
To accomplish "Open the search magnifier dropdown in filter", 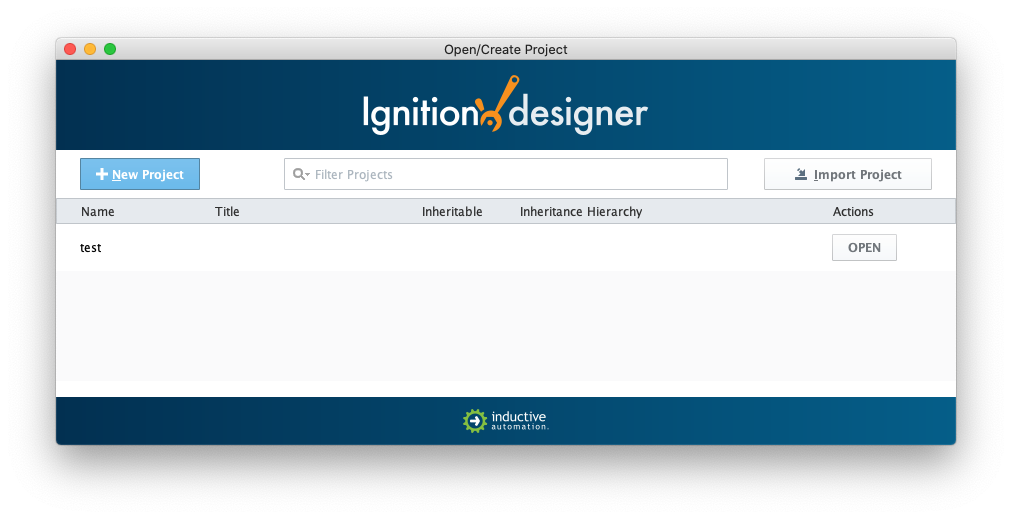I will pyautogui.click(x=301, y=174).
